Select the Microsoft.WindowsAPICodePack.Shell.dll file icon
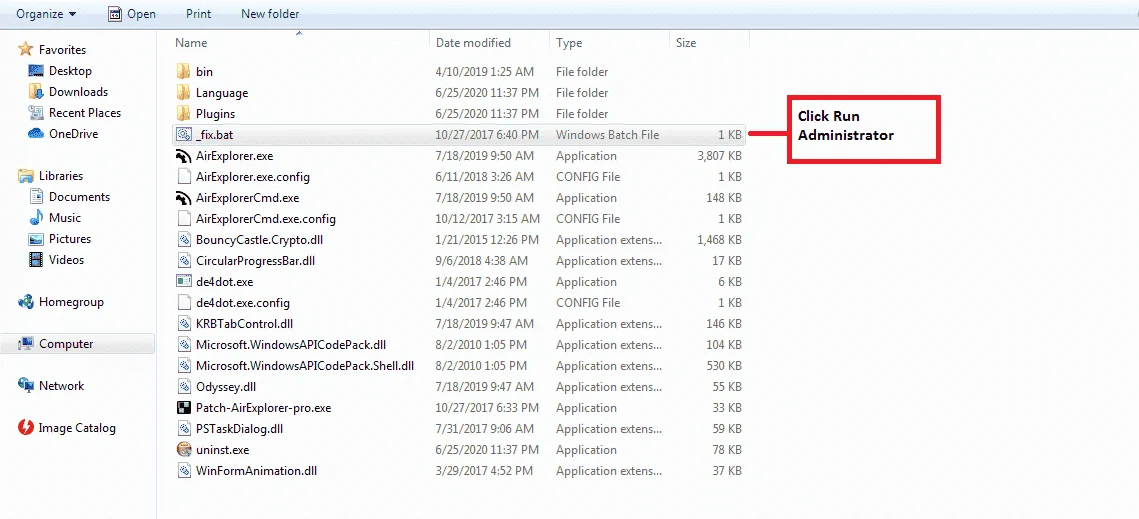The image size is (1139, 519). [183, 366]
